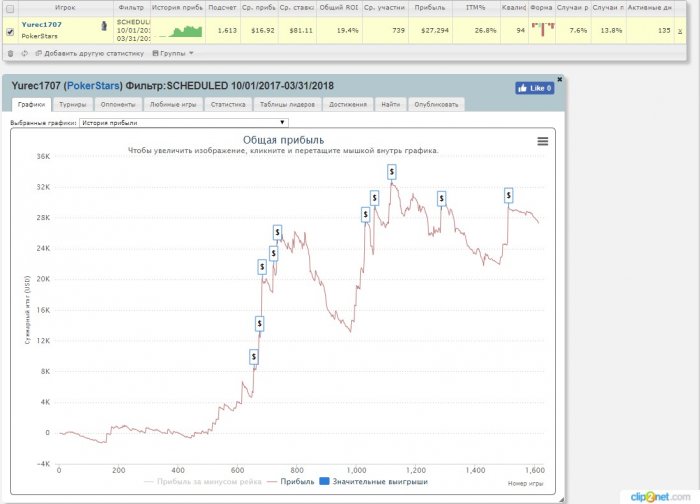Screen dimensions: 700x504
Task: Switch to the Графики tab
Action: point(31,104)
